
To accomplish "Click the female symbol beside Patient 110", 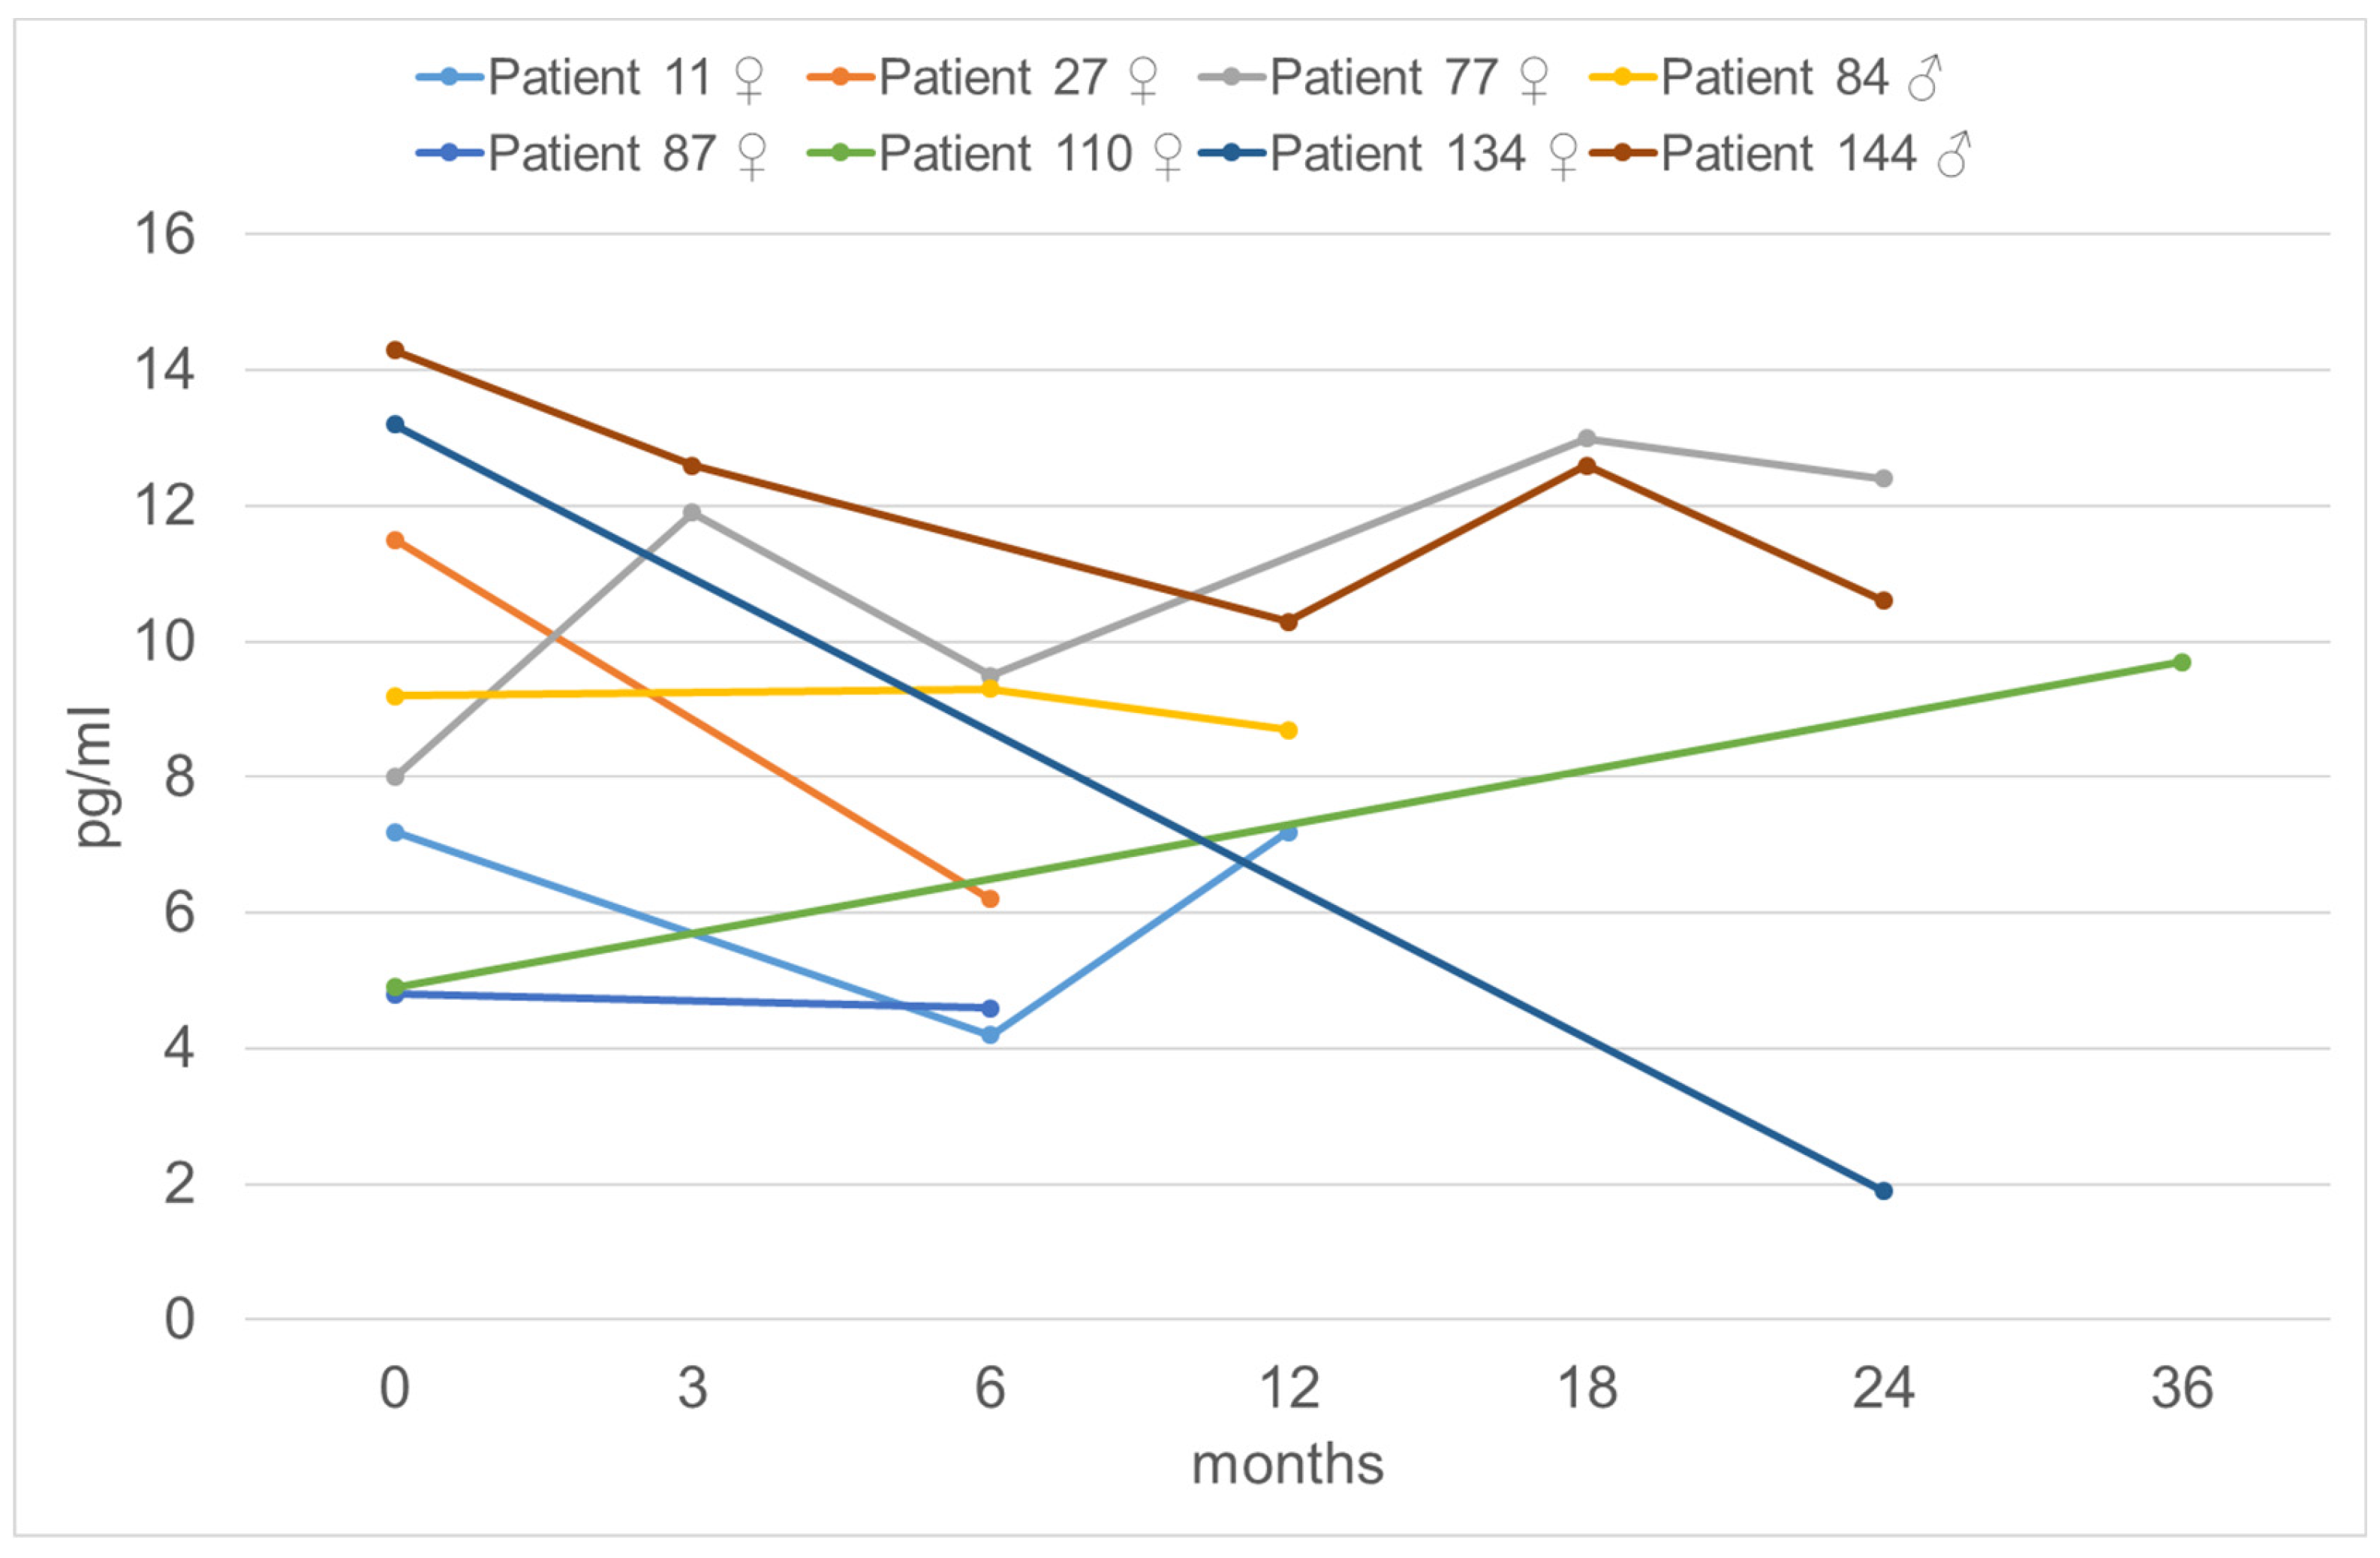I will click(x=1167, y=157).
